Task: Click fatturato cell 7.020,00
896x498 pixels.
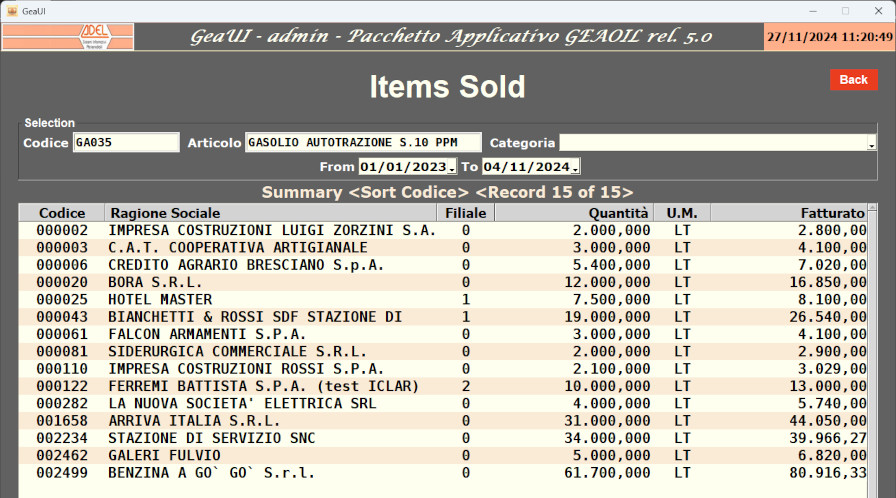Action: [x=832, y=265]
